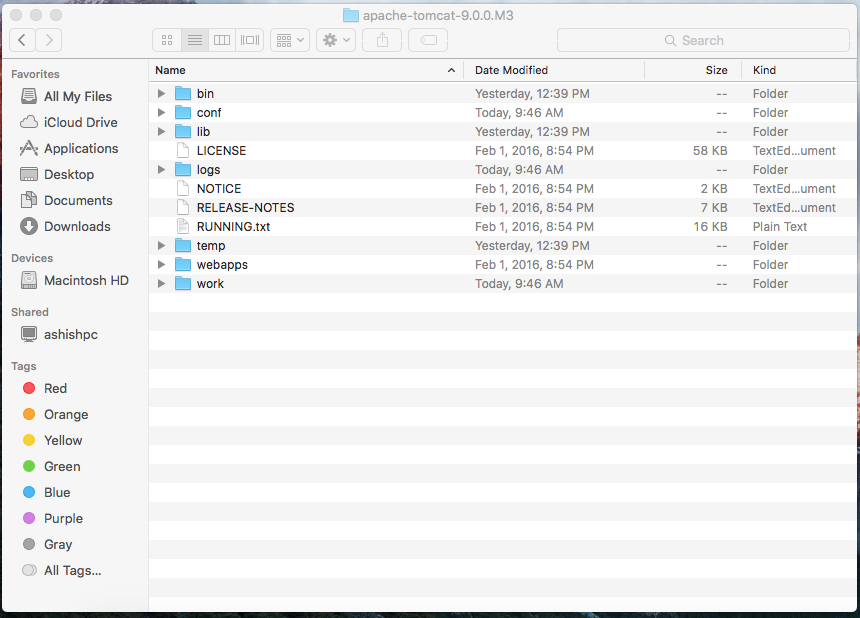This screenshot has width=860, height=618.
Task: Sort by Kind column header
Action: click(x=800, y=70)
